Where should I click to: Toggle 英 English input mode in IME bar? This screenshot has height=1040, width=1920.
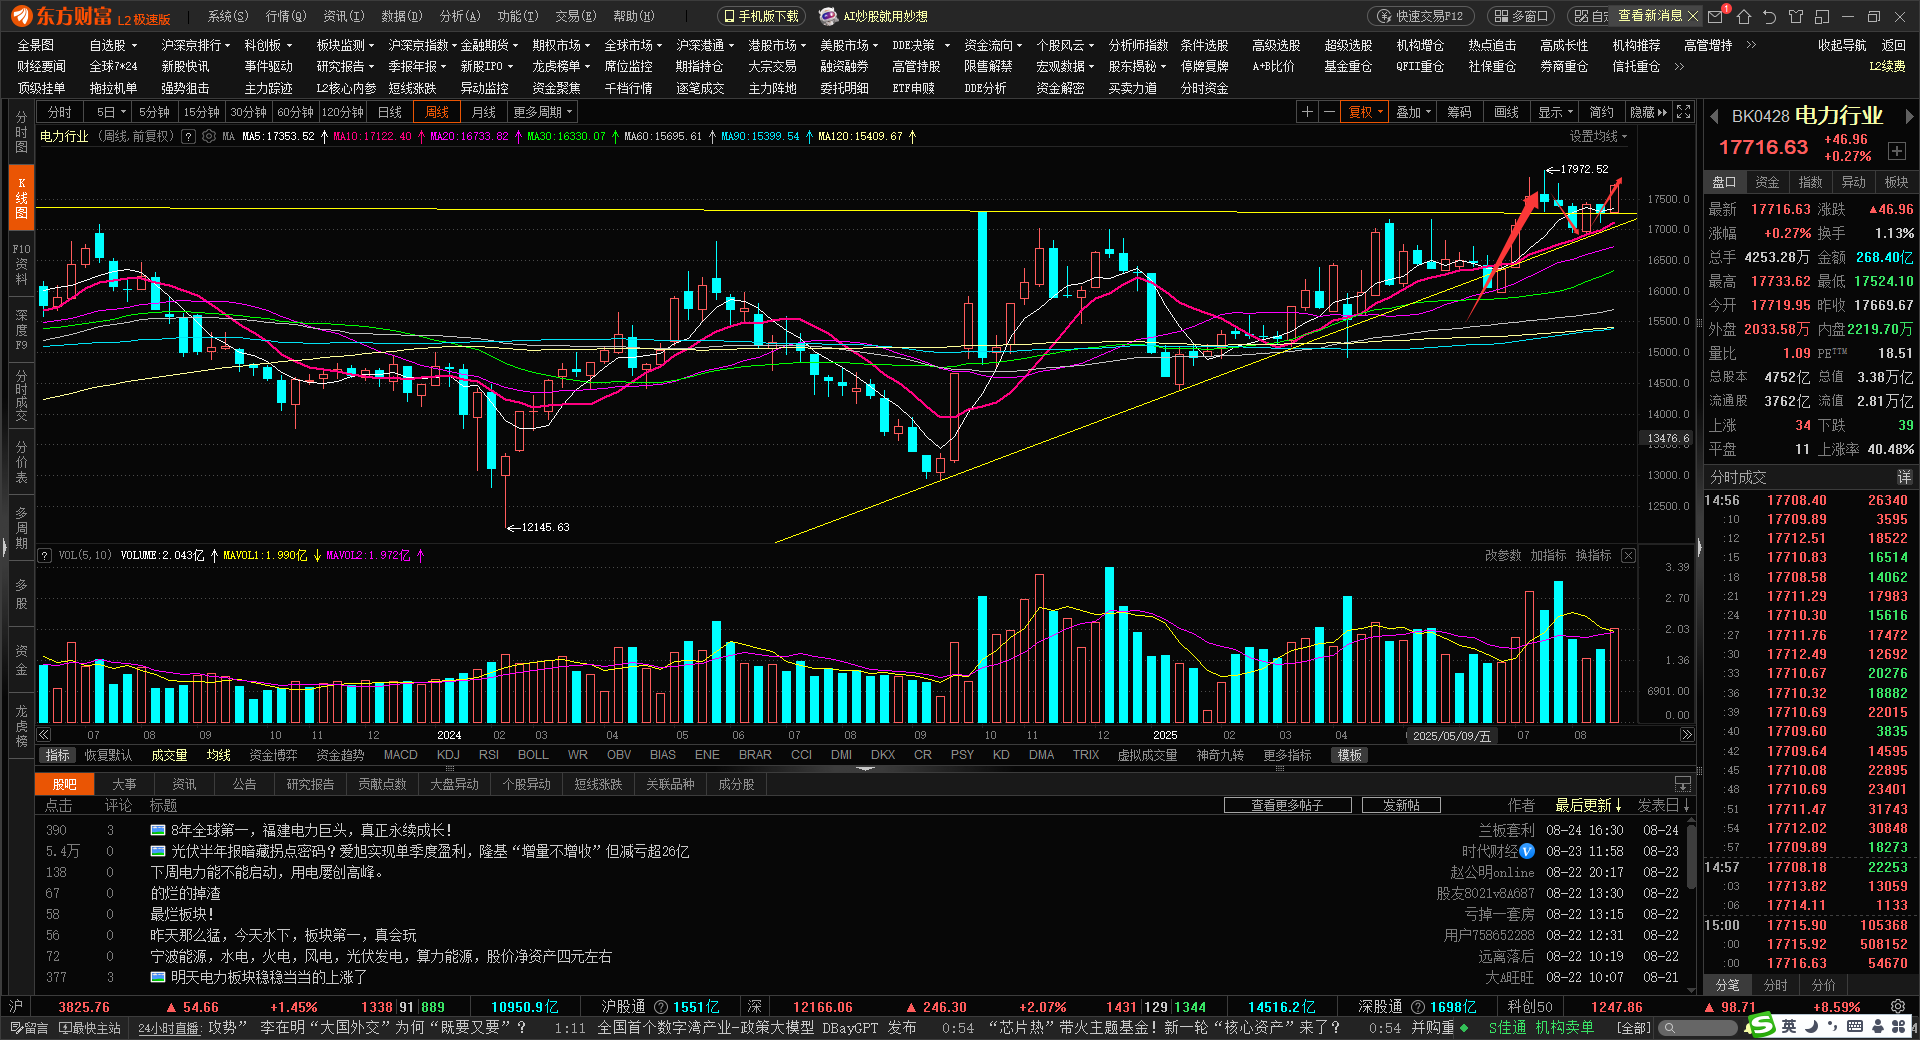(x=1788, y=1027)
